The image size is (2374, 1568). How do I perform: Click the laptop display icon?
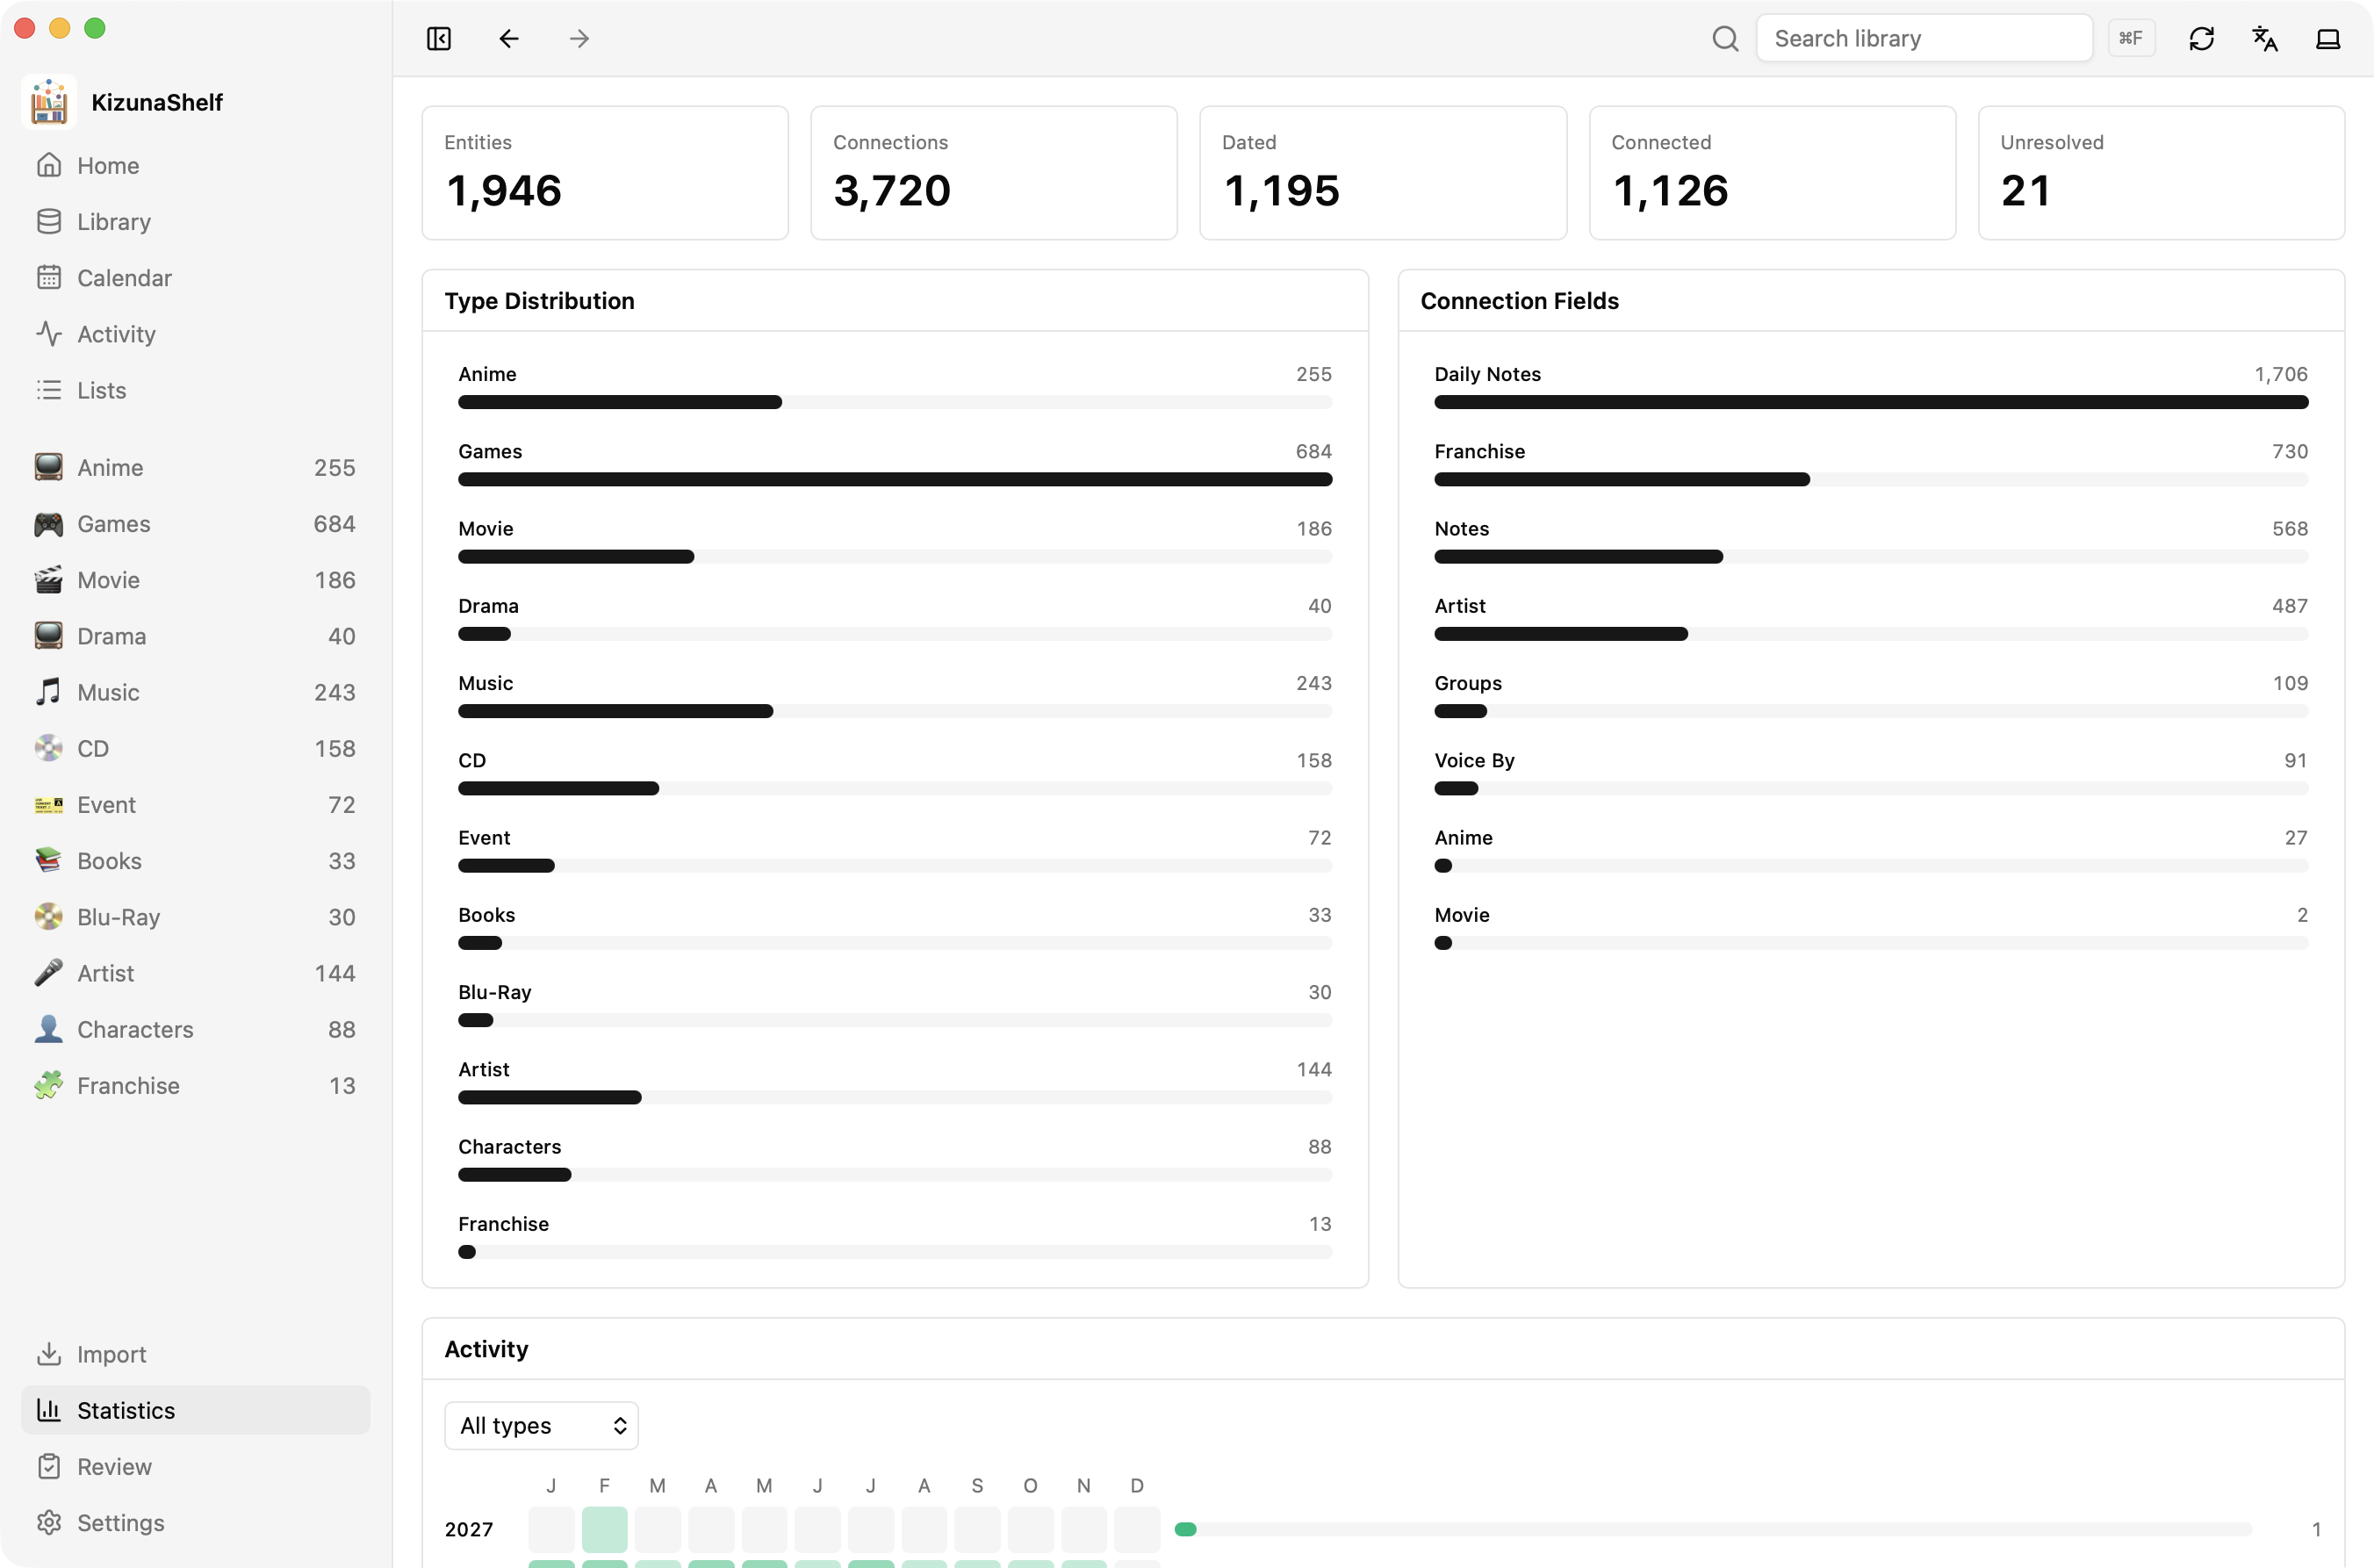(x=2328, y=39)
